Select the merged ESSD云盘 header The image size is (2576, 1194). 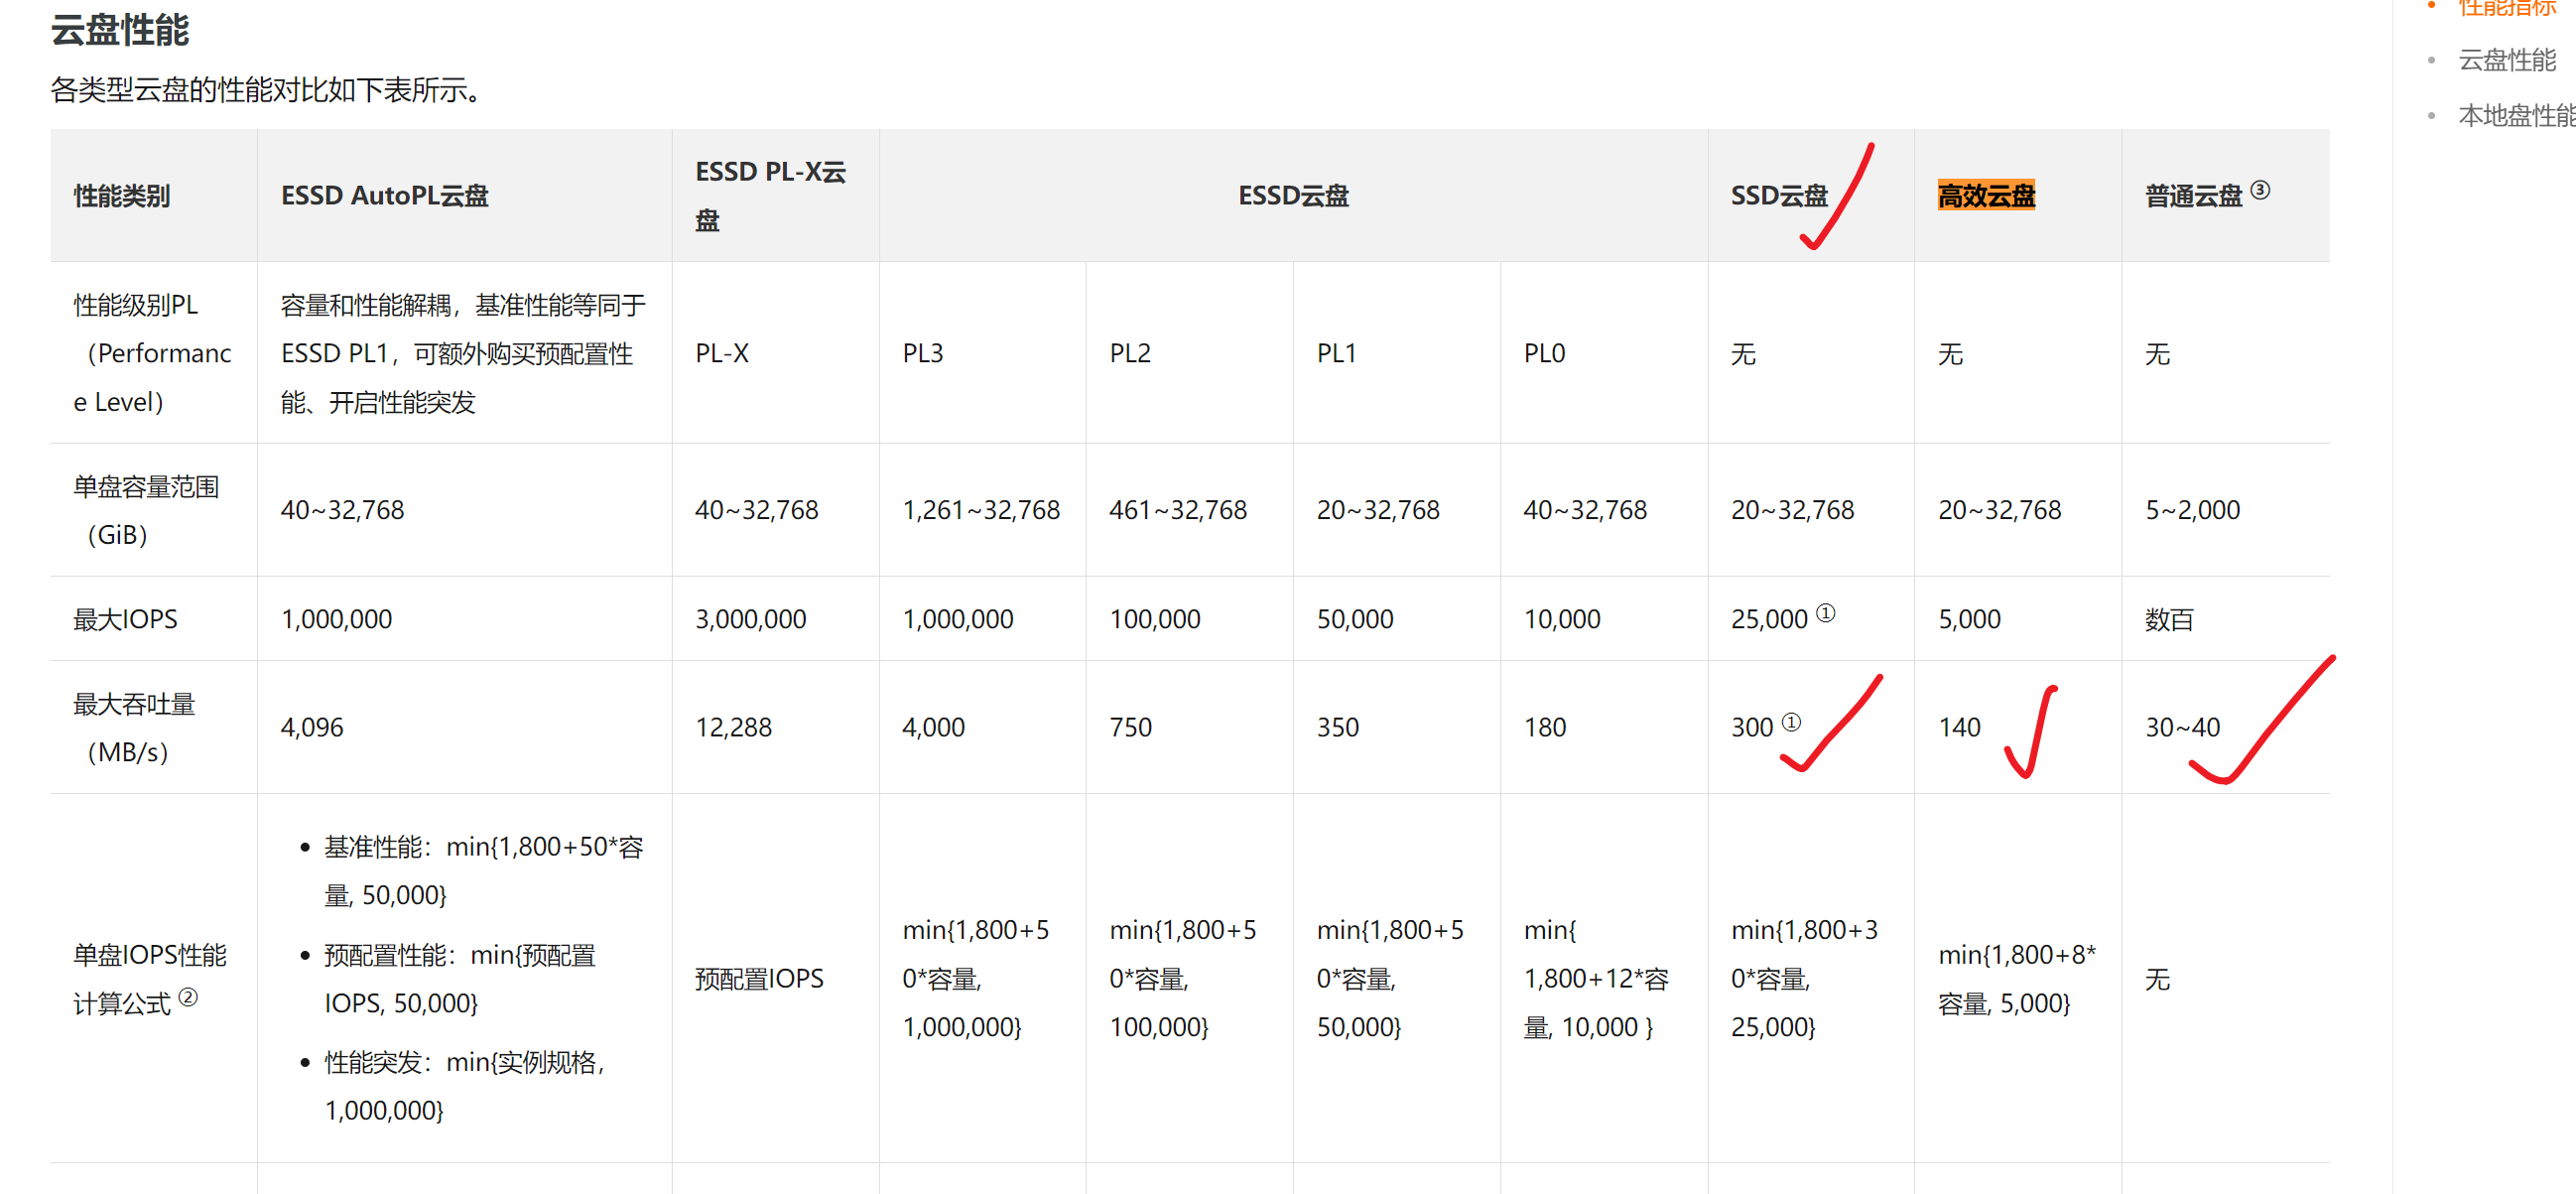1293,196
